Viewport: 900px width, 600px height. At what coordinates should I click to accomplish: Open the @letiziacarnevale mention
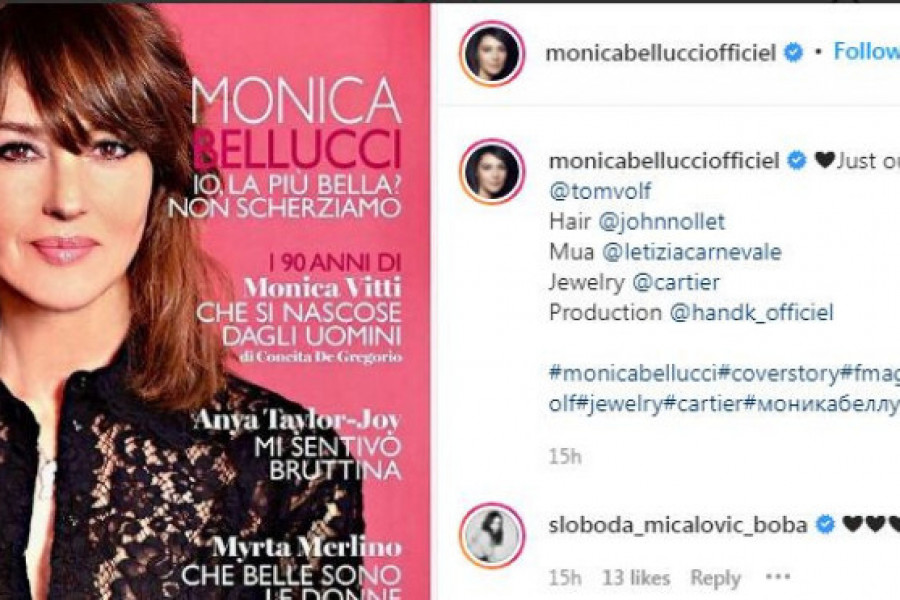(x=692, y=252)
